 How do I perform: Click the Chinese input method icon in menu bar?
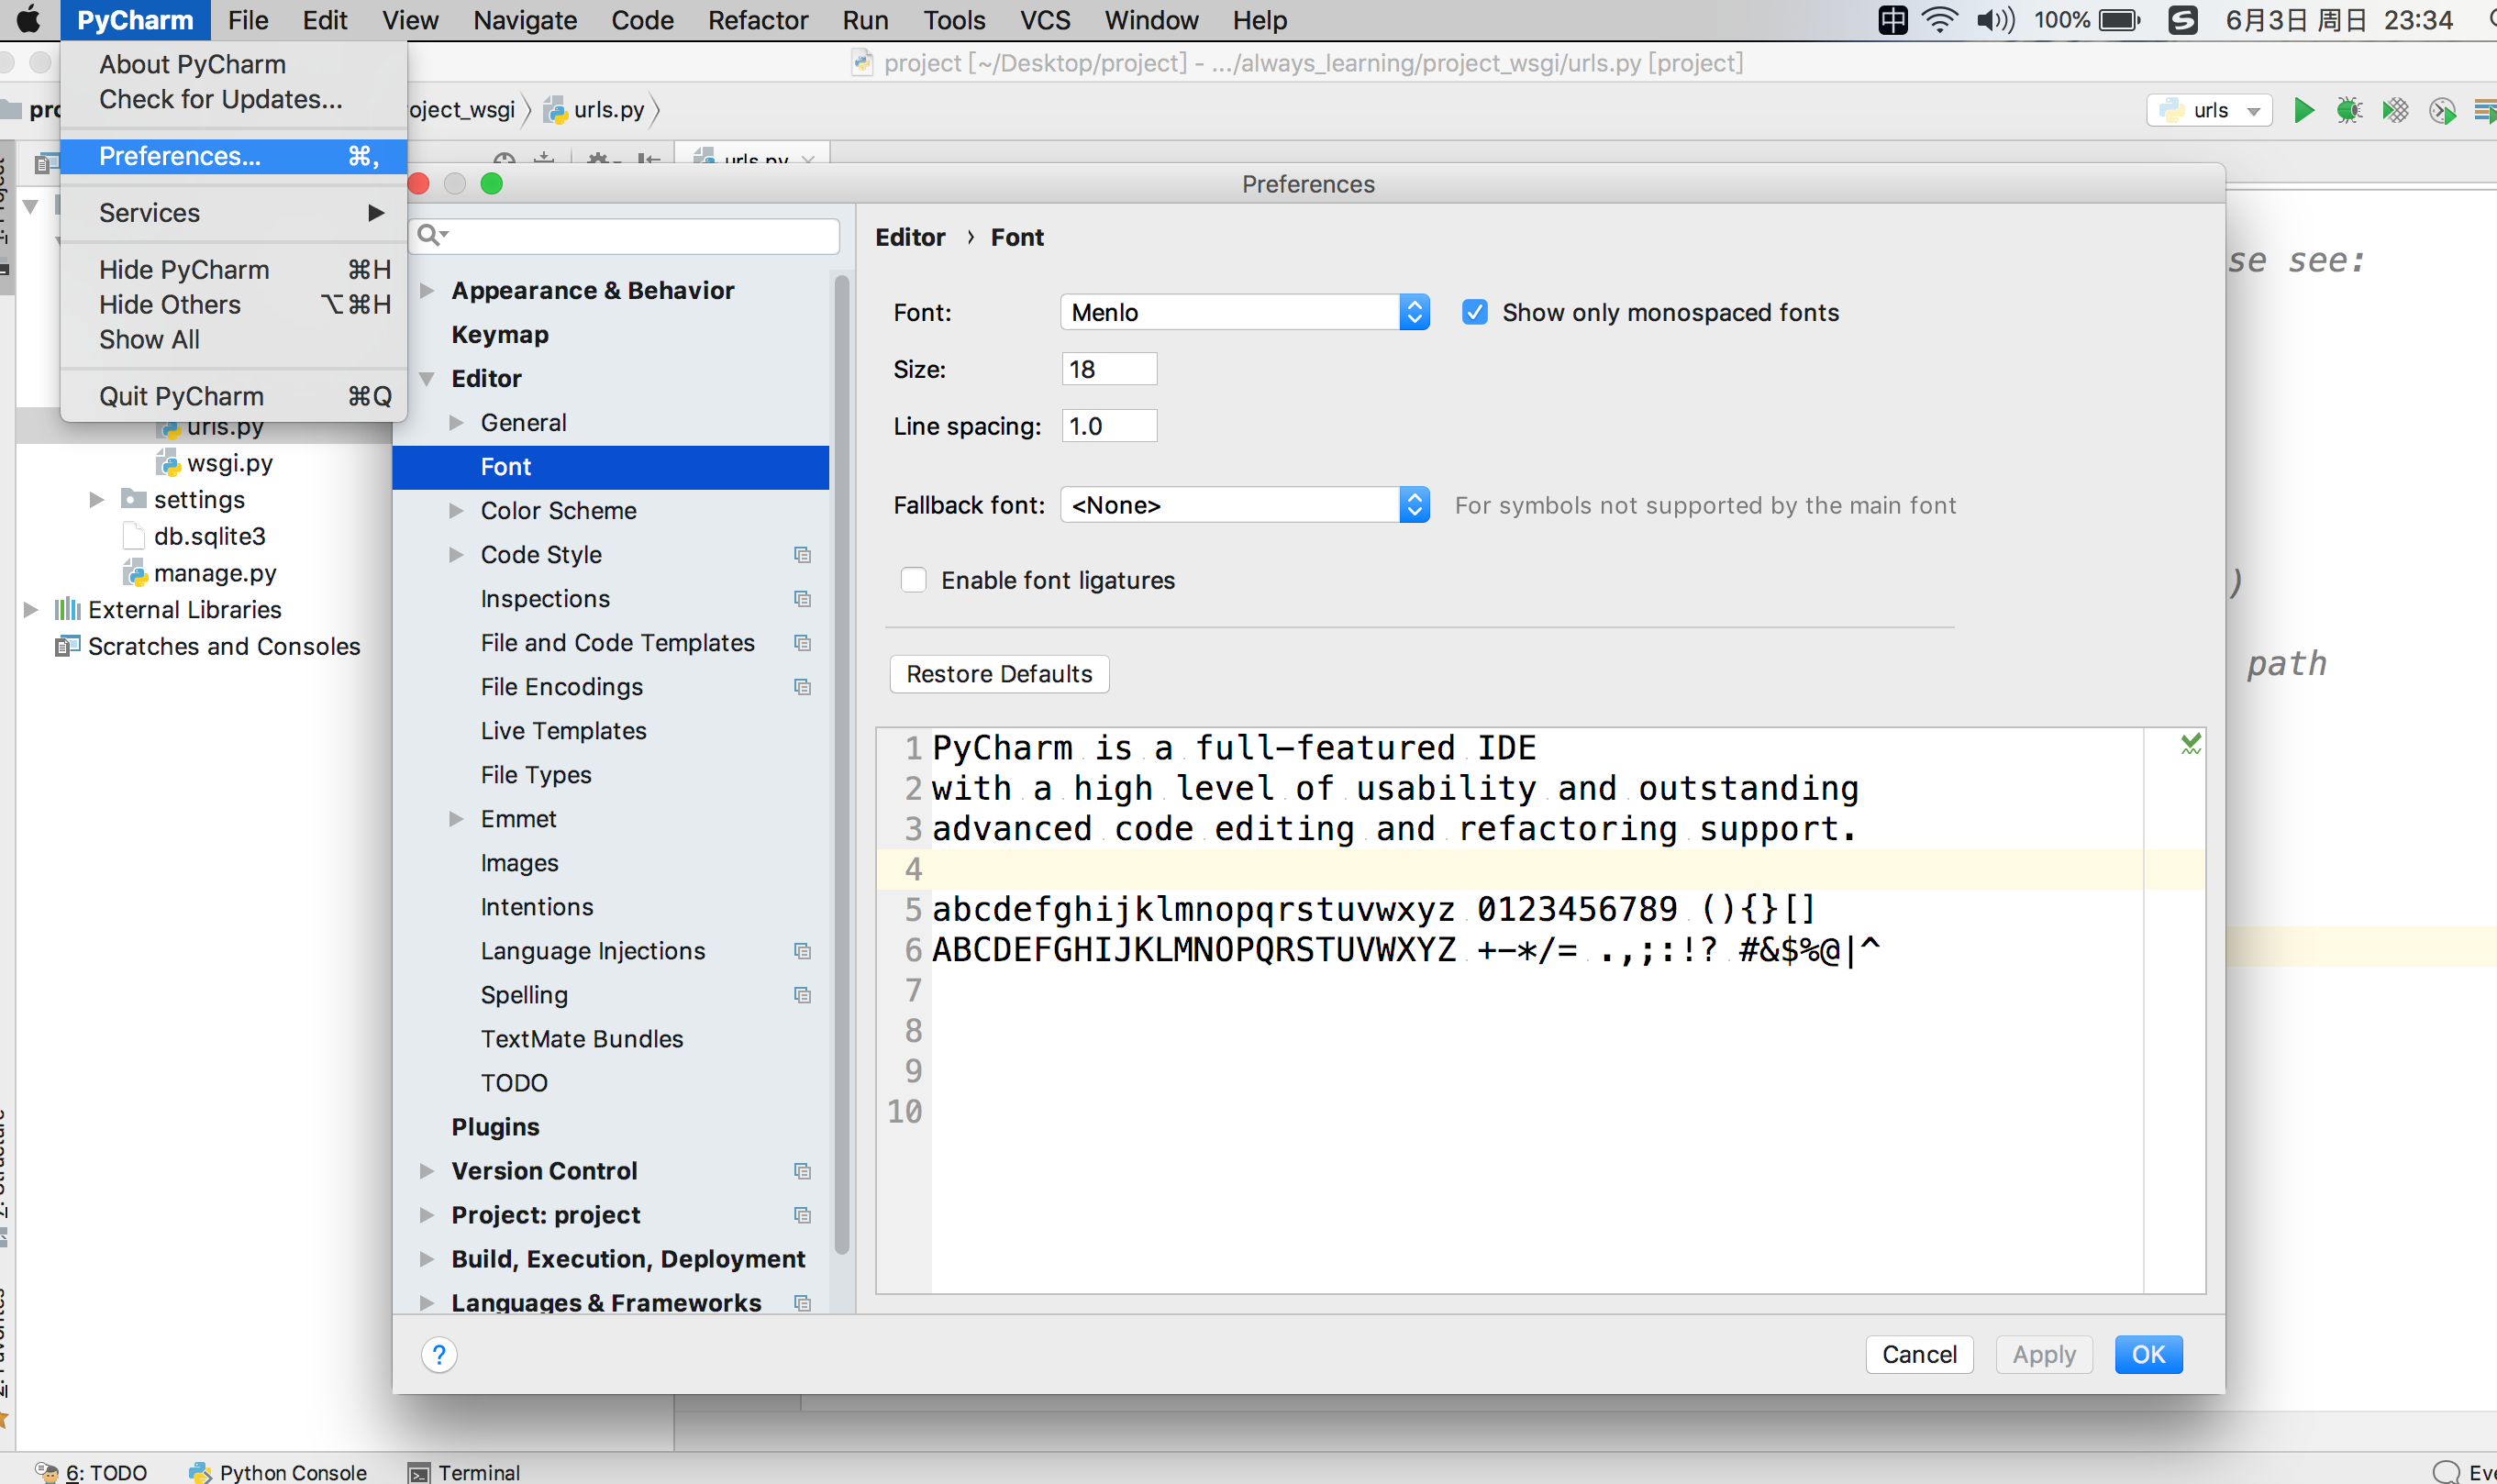(x=1892, y=20)
